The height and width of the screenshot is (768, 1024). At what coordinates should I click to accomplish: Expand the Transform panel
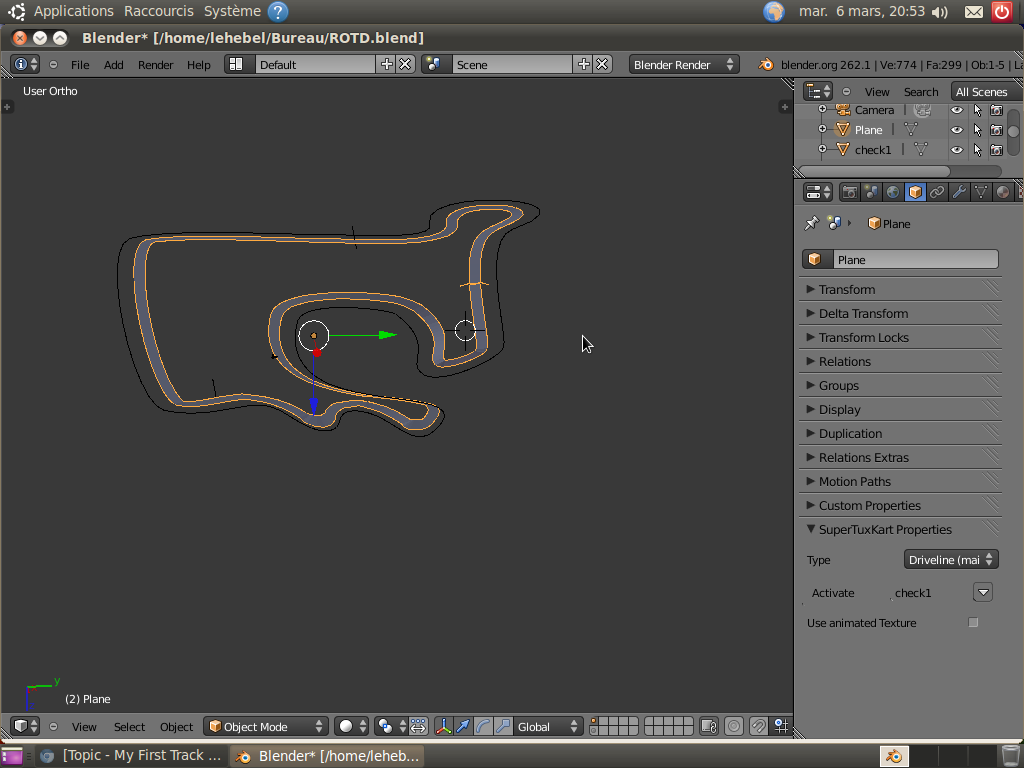tap(846, 289)
